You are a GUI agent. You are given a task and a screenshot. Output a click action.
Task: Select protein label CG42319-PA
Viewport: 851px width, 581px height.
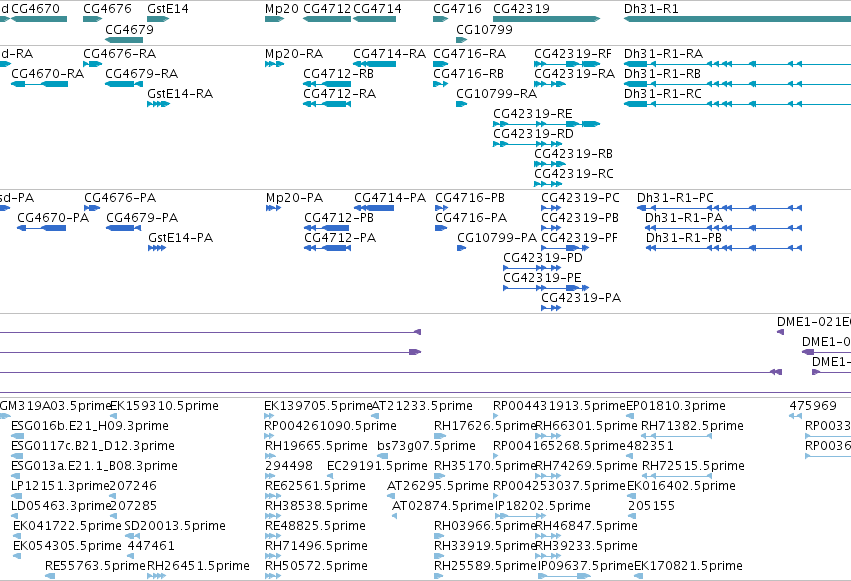pos(581,297)
